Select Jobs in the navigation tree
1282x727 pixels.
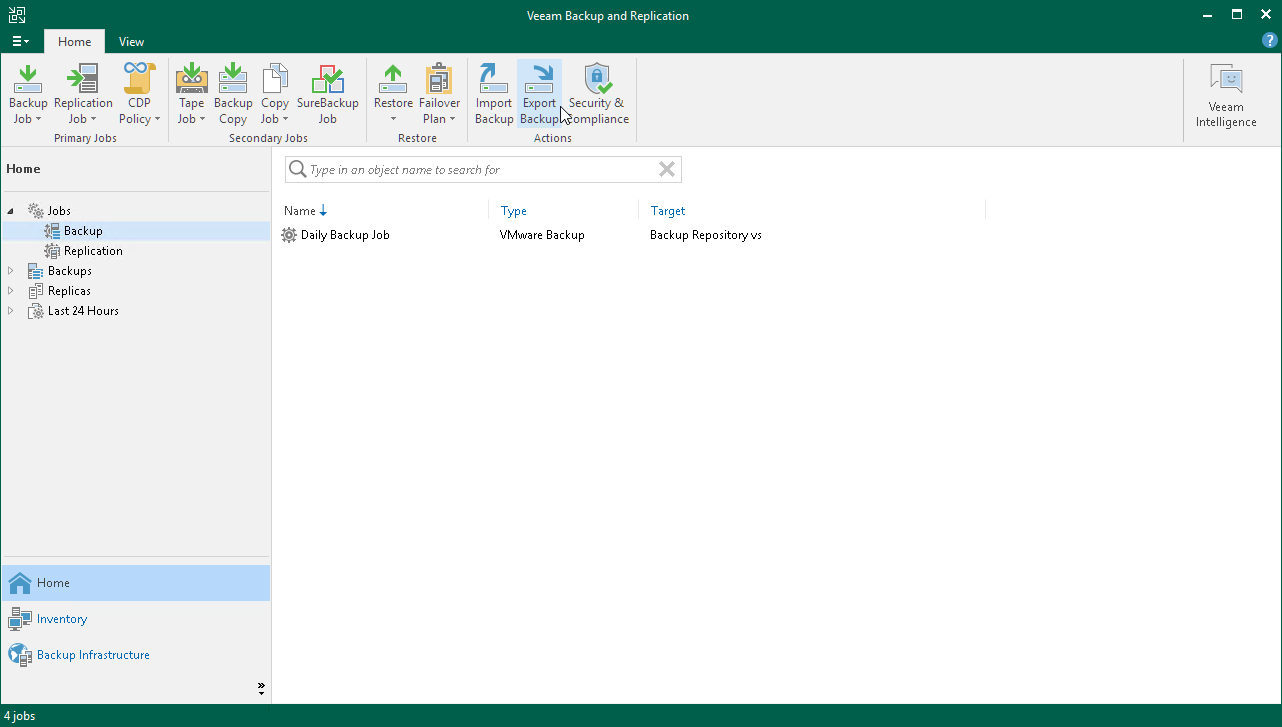pos(59,211)
